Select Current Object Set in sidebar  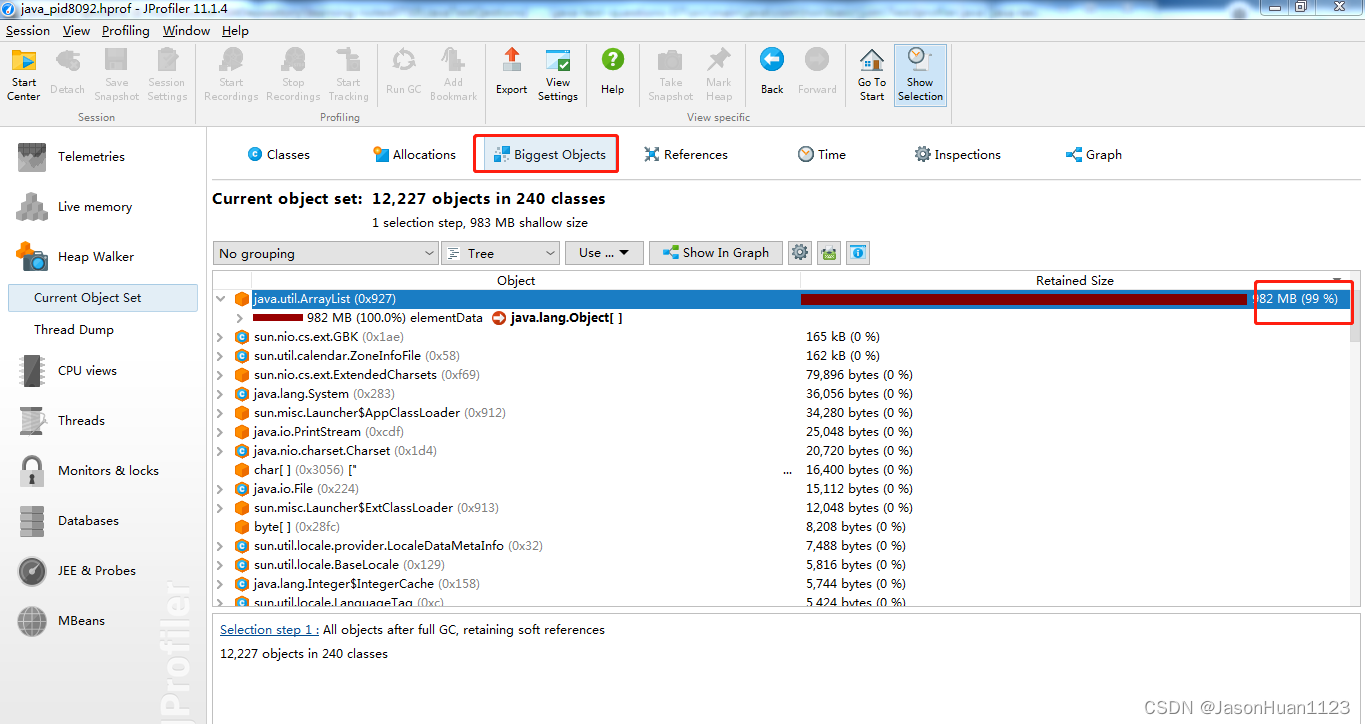coord(102,297)
